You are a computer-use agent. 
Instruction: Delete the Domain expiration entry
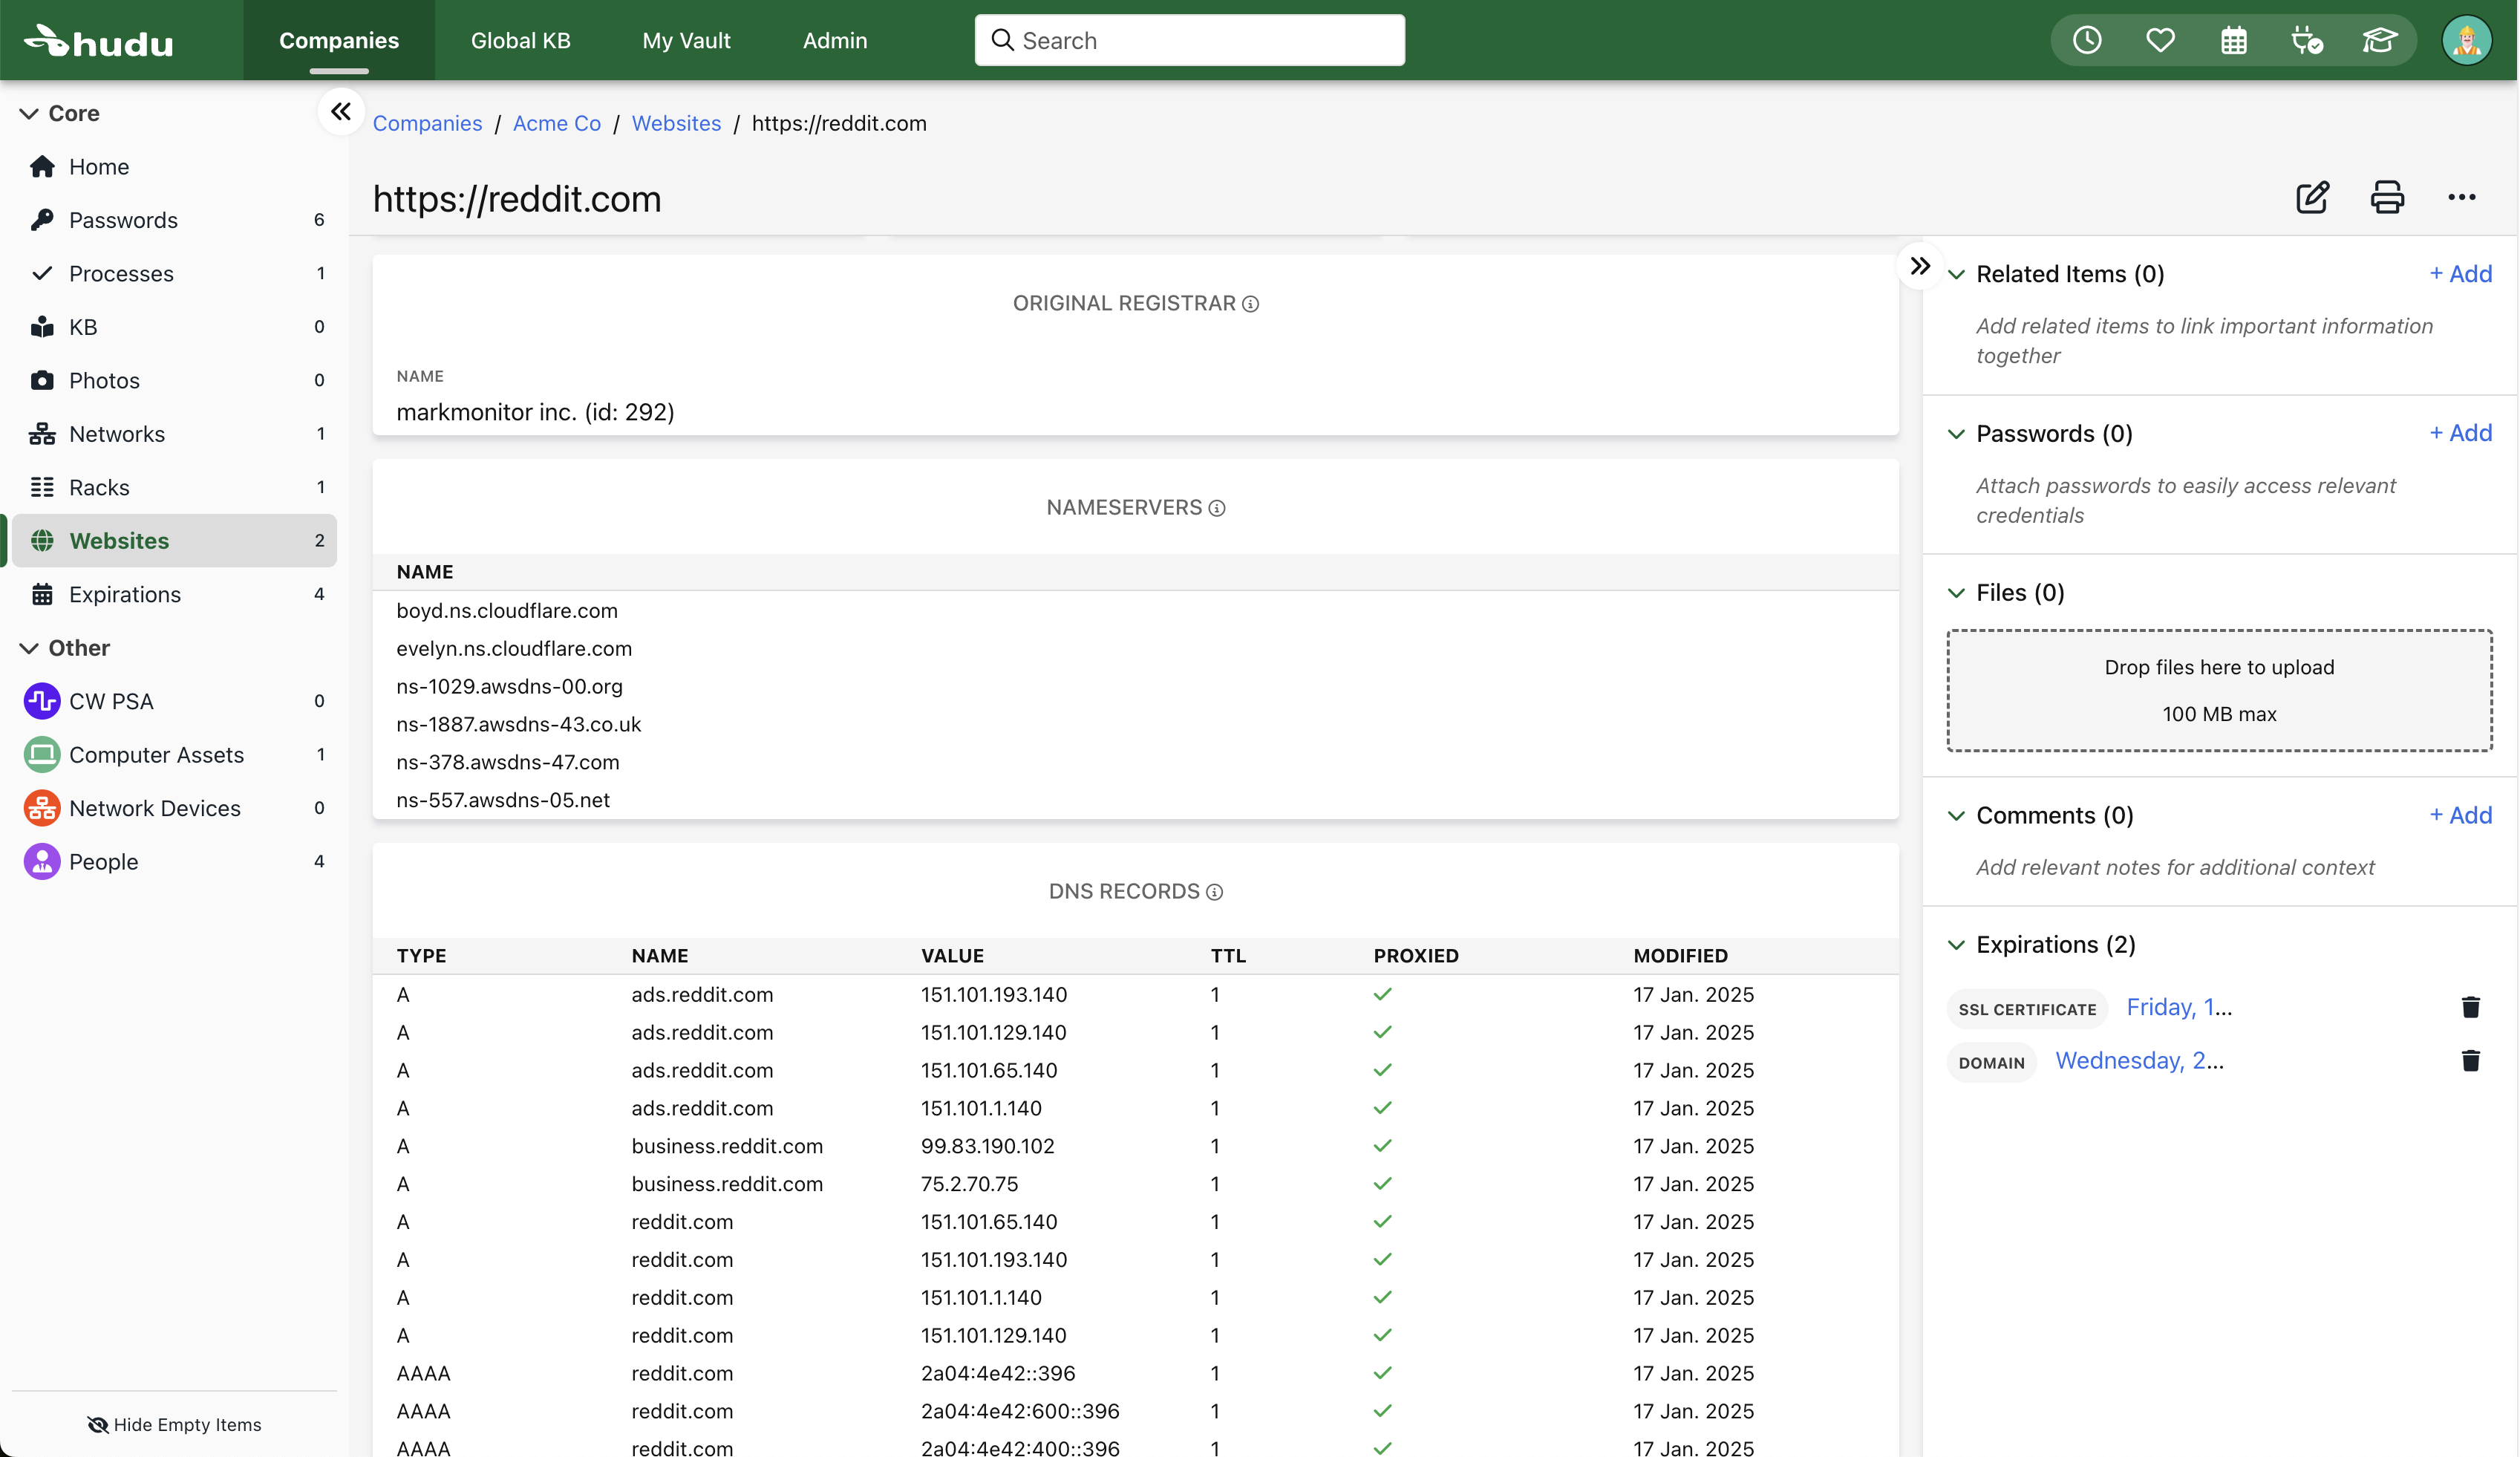coord(2470,1060)
